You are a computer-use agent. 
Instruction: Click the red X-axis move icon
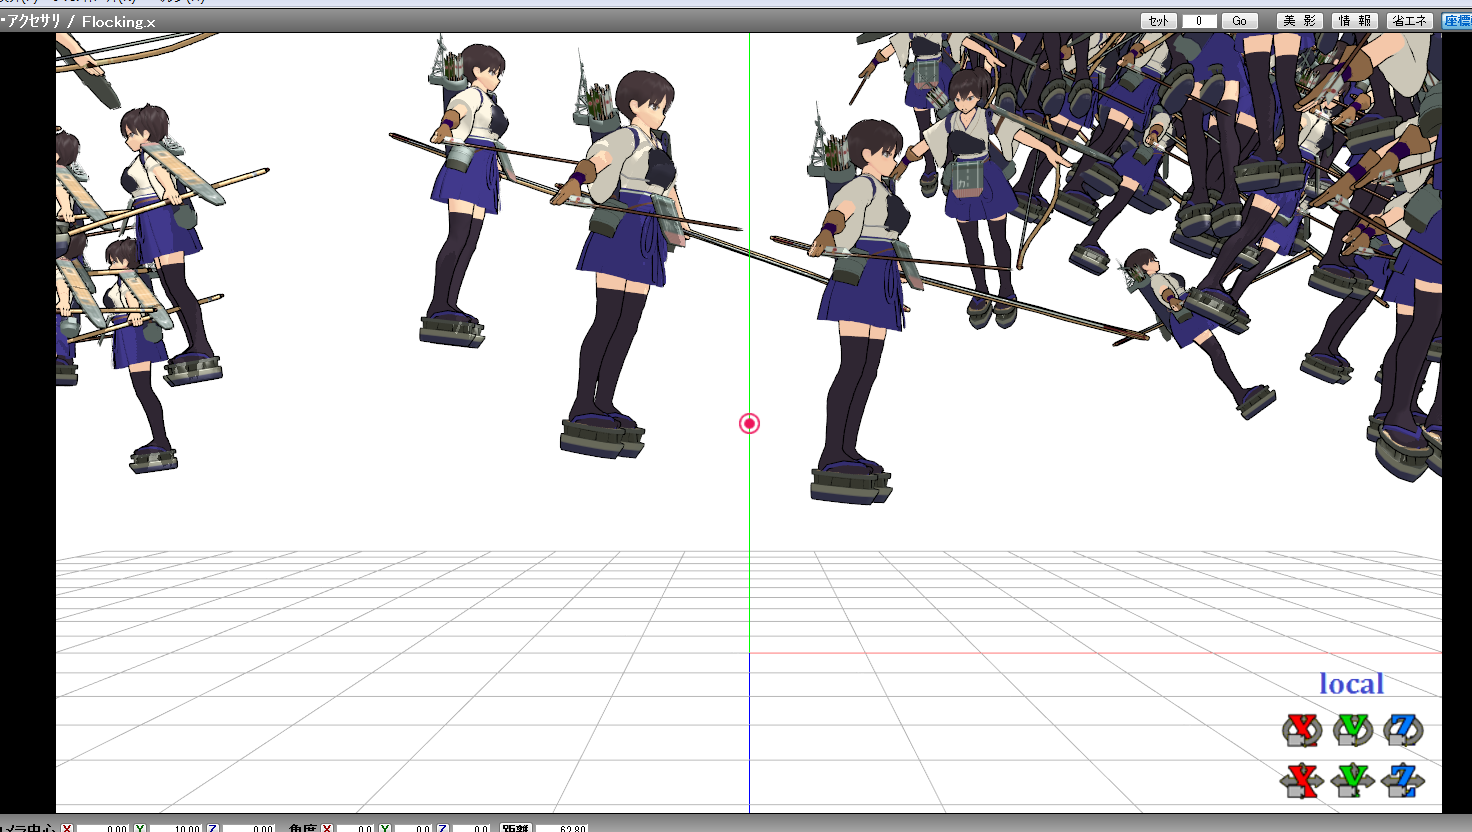pos(1301,780)
